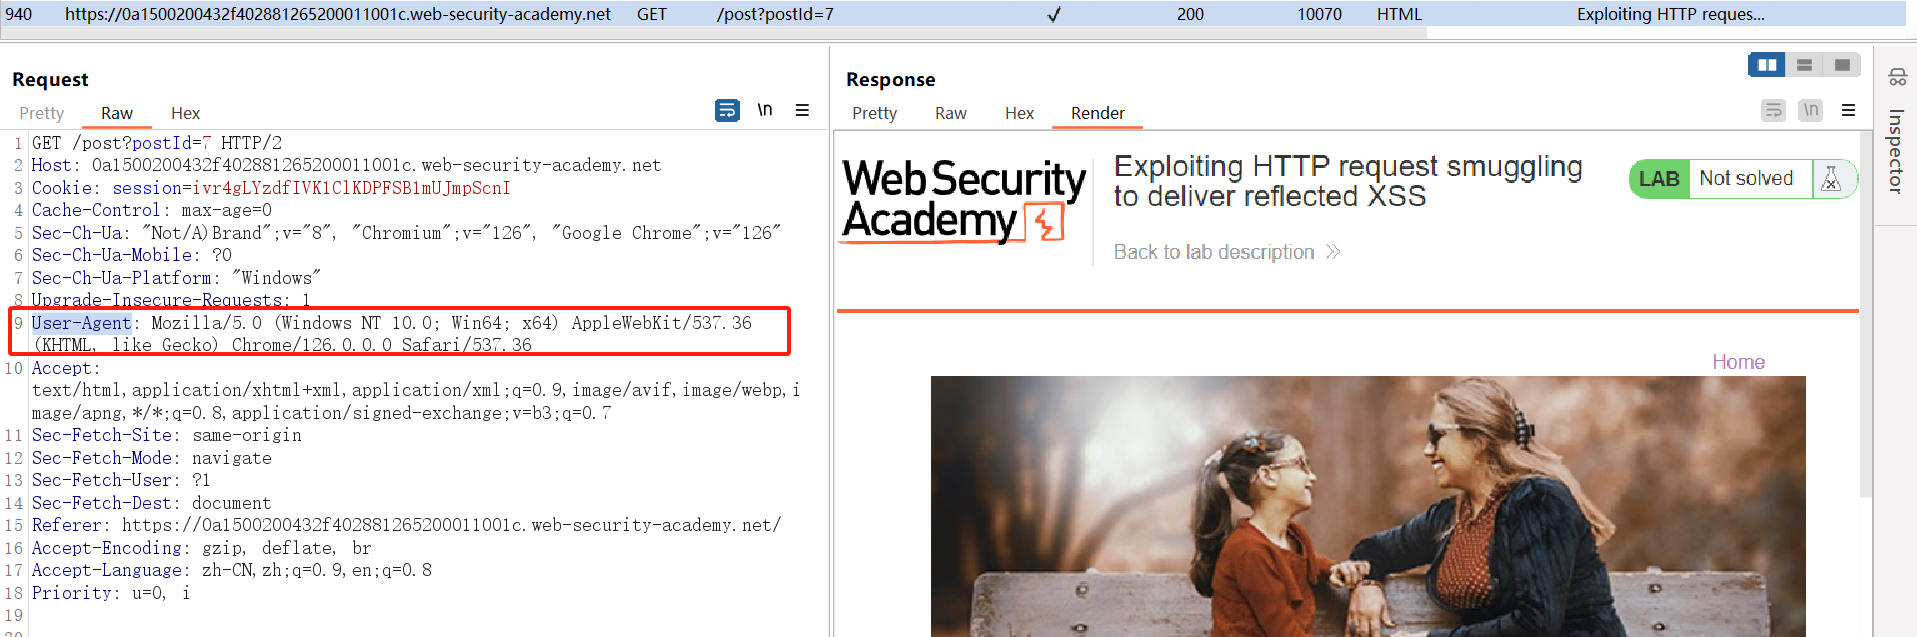Click the User-Agent header name
This screenshot has height=637, width=1917.
(x=81, y=323)
